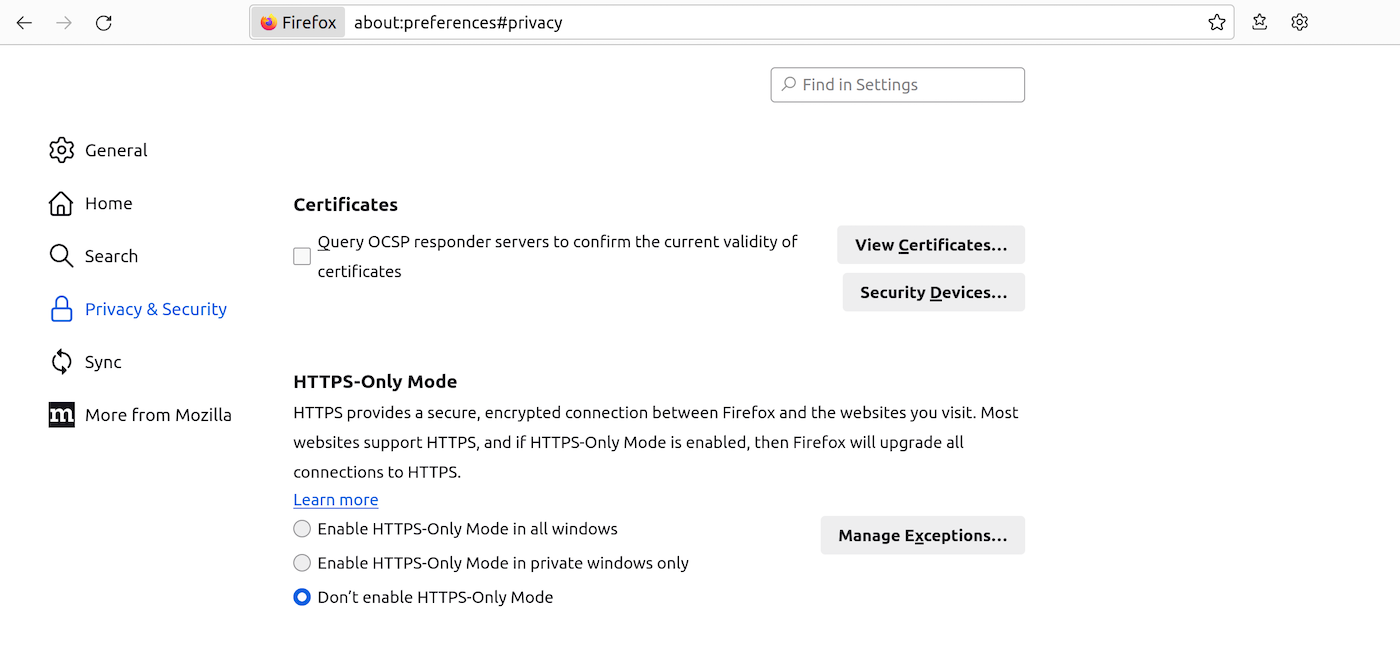
Task: Click the save to library icon
Action: click(1259, 22)
